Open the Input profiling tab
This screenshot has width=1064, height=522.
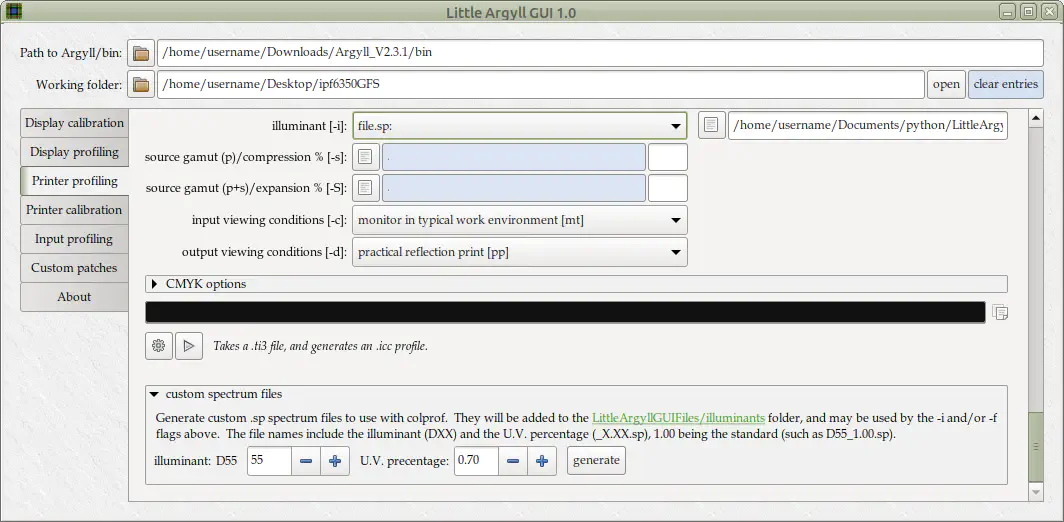coord(74,239)
